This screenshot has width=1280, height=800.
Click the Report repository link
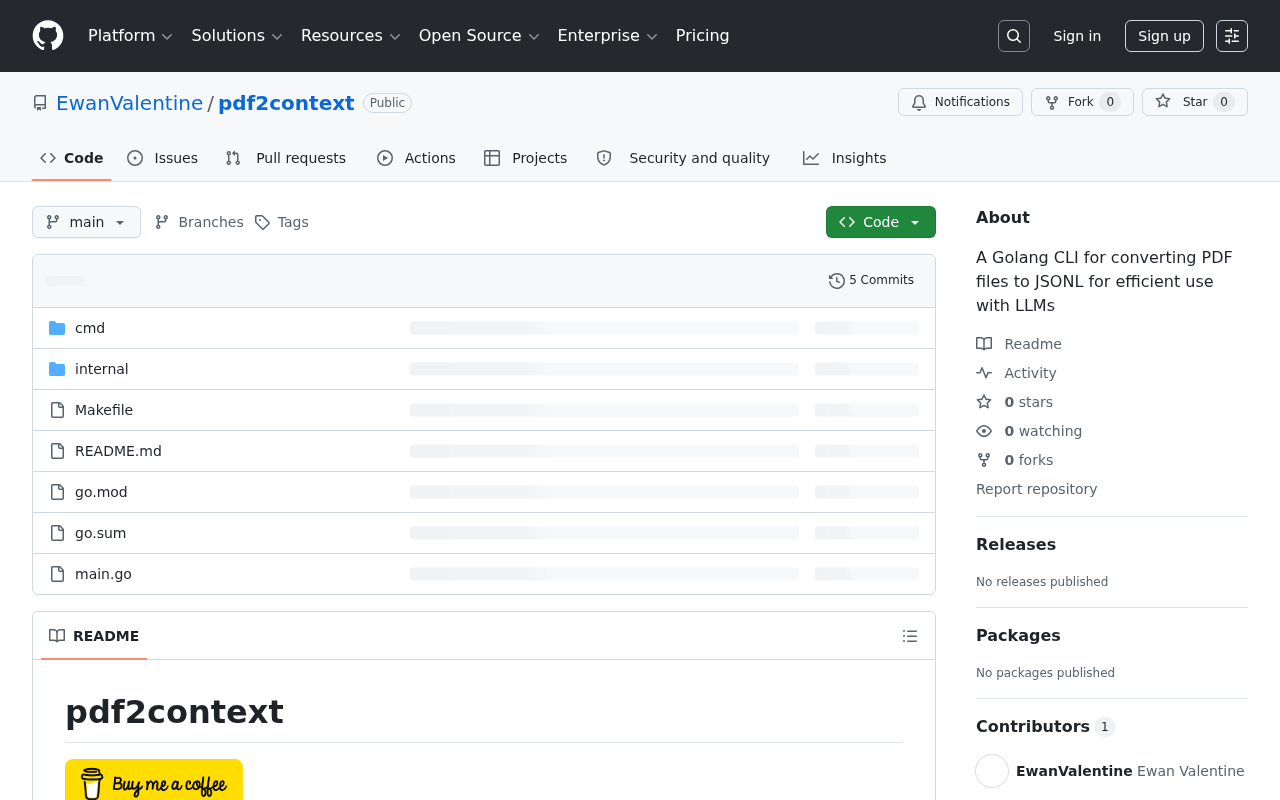click(1036, 489)
